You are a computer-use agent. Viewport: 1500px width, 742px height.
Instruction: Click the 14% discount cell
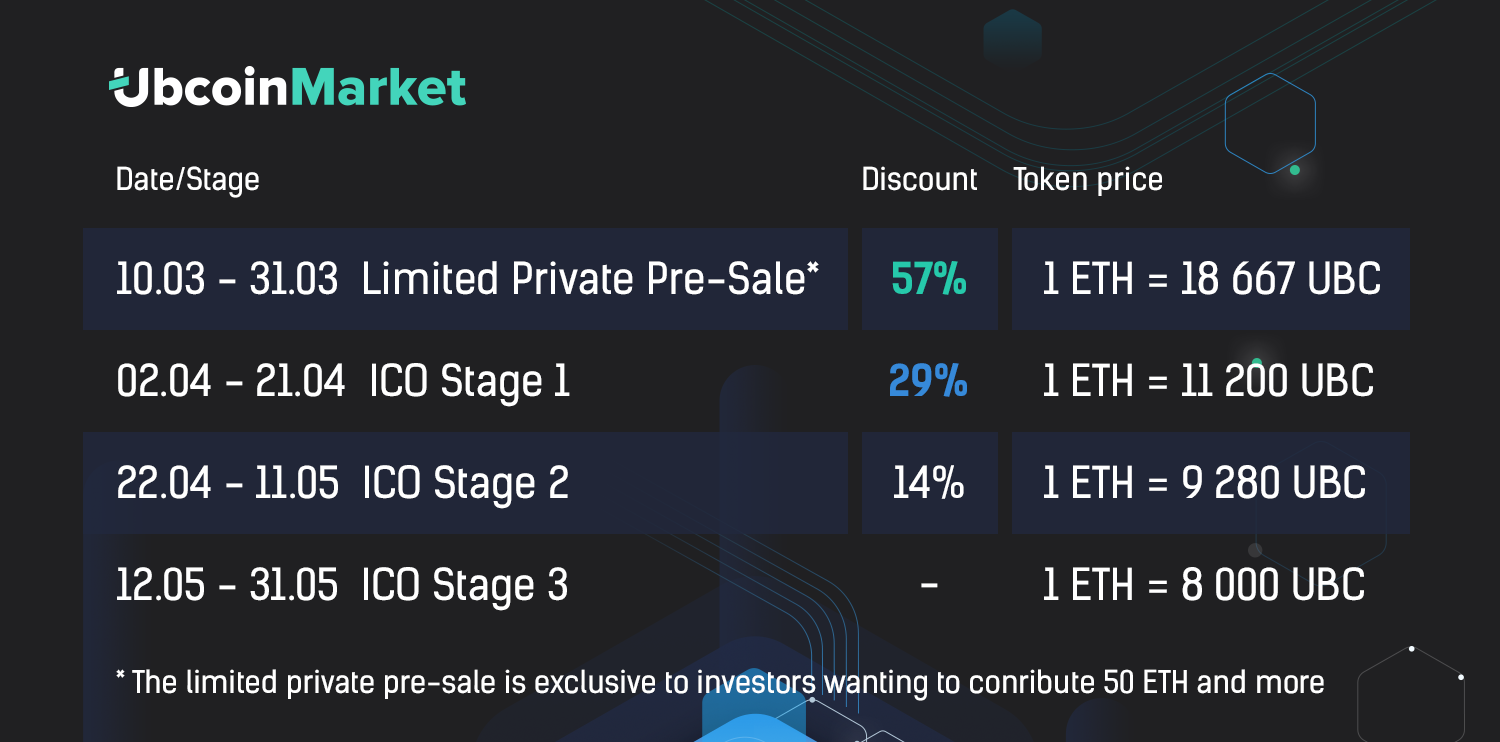coord(930,483)
